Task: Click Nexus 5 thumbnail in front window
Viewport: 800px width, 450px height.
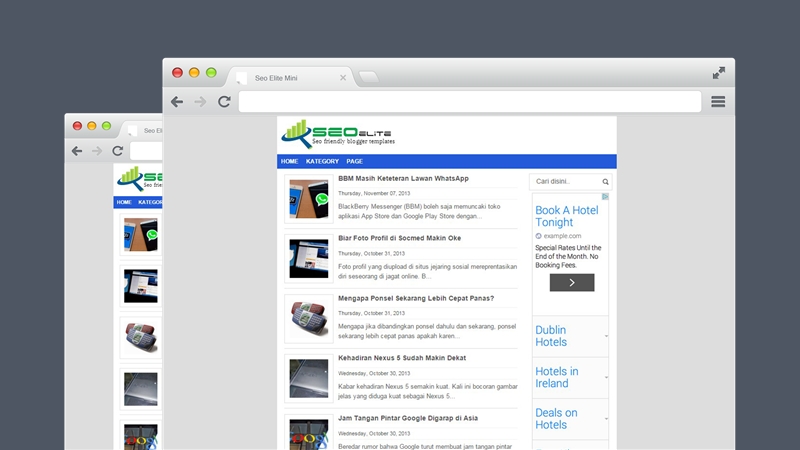Action: [309, 379]
